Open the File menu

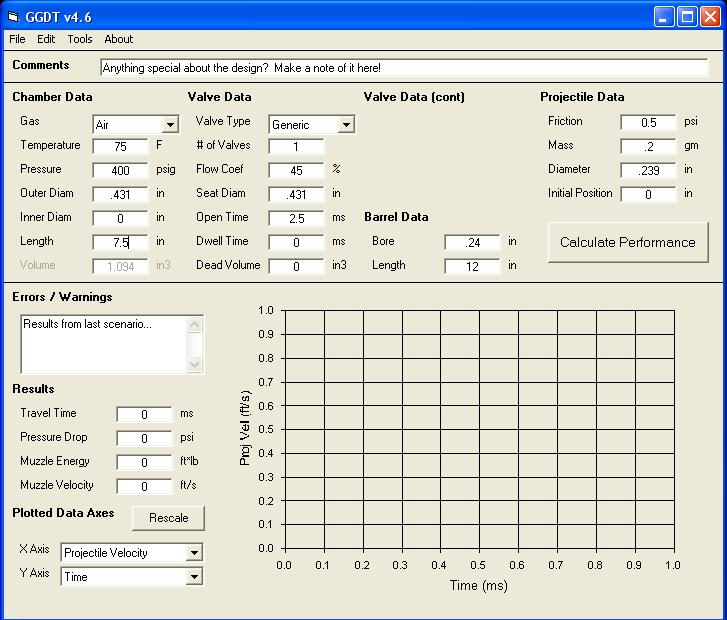click(17, 39)
